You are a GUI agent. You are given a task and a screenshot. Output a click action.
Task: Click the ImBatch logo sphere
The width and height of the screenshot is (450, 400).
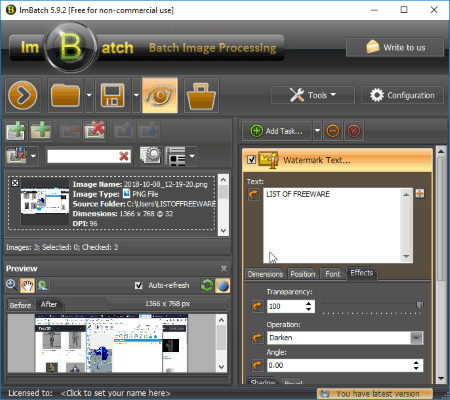point(70,47)
